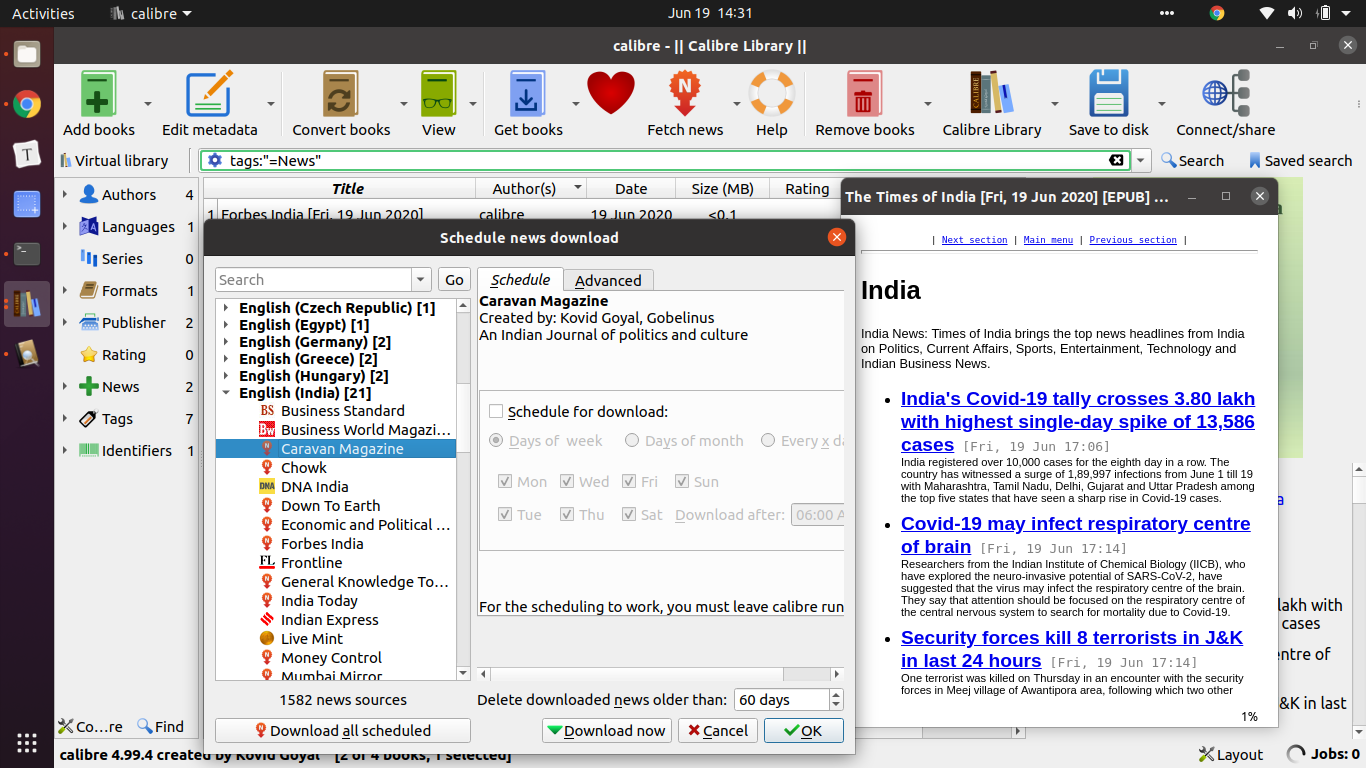Open the Typora text editor dock icon

tap(27, 154)
